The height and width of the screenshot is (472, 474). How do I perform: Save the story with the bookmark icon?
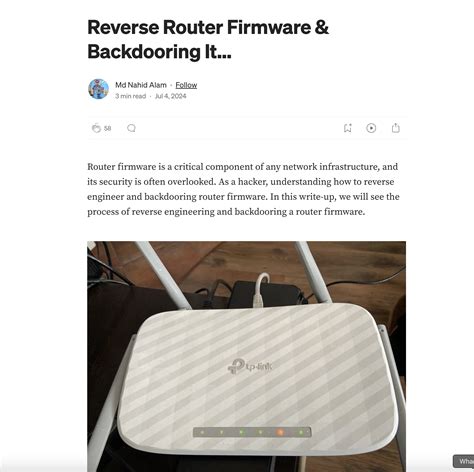(348, 128)
